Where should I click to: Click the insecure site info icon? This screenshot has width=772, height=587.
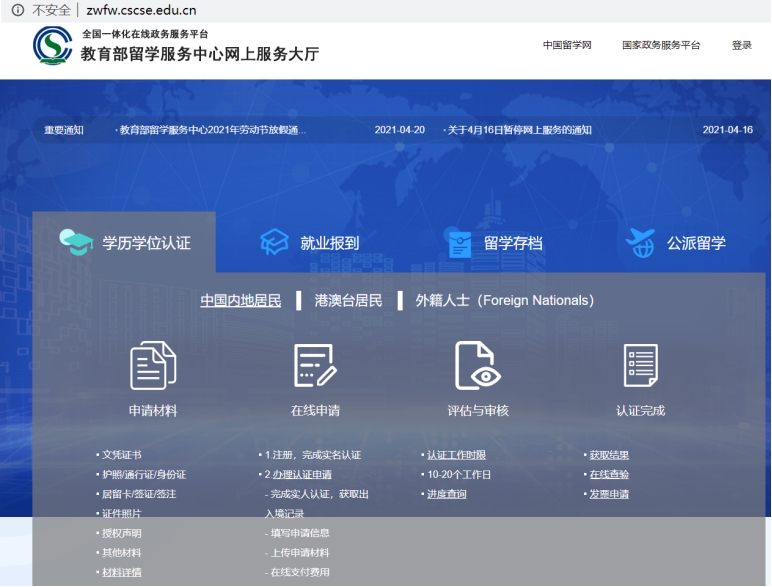coord(17,10)
